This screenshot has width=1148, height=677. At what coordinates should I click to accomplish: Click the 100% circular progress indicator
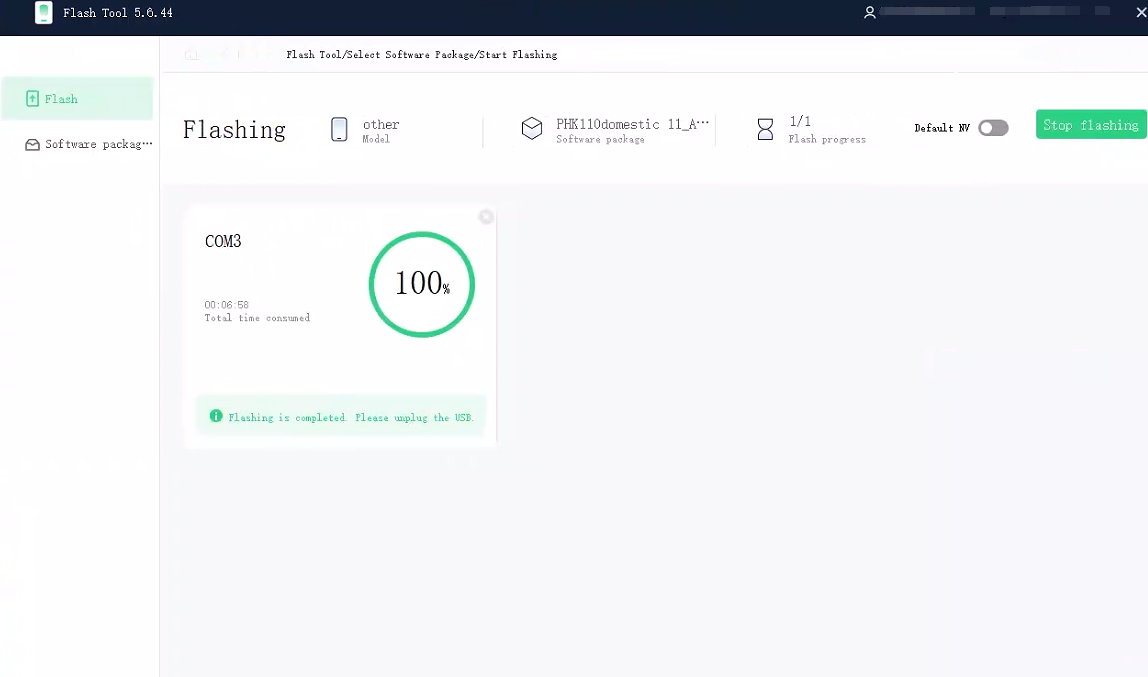pyautogui.click(x=422, y=284)
